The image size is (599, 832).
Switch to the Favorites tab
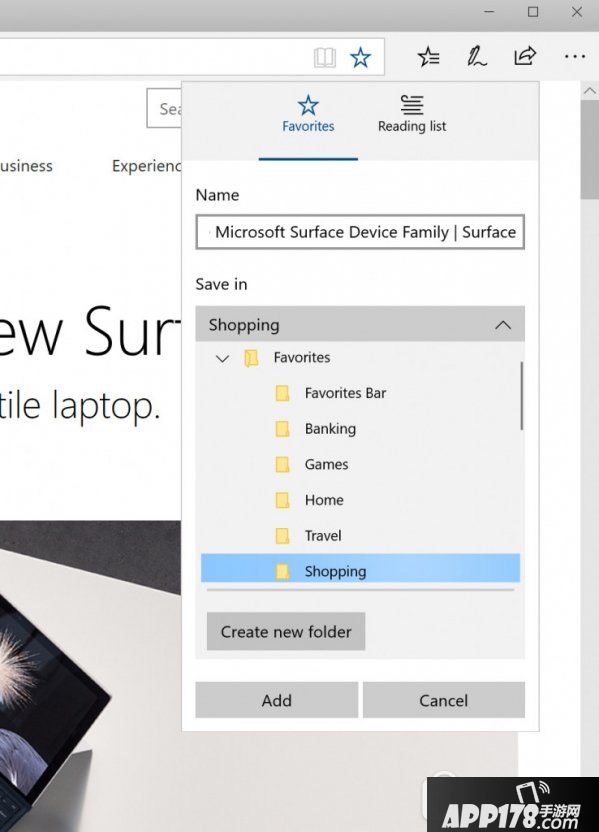(308, 114)
